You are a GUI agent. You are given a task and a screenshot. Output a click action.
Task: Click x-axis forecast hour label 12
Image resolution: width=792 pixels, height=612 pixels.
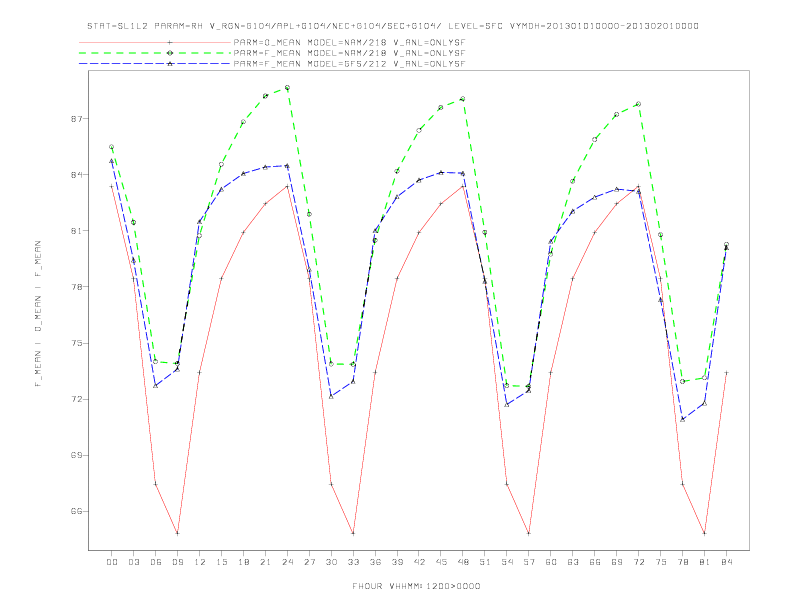(x=200, y=562)
